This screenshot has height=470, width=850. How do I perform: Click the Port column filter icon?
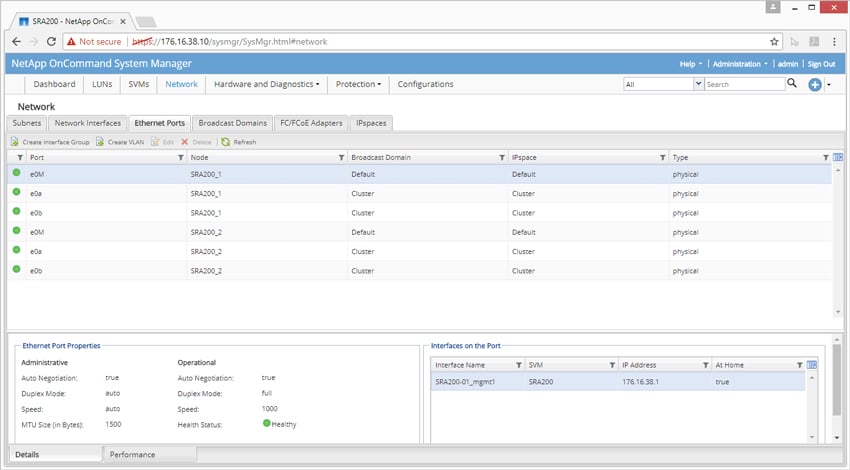click(181, 157)
